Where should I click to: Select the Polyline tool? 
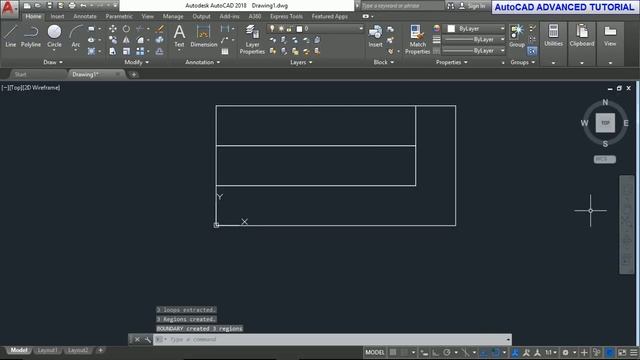coord(31,36)
